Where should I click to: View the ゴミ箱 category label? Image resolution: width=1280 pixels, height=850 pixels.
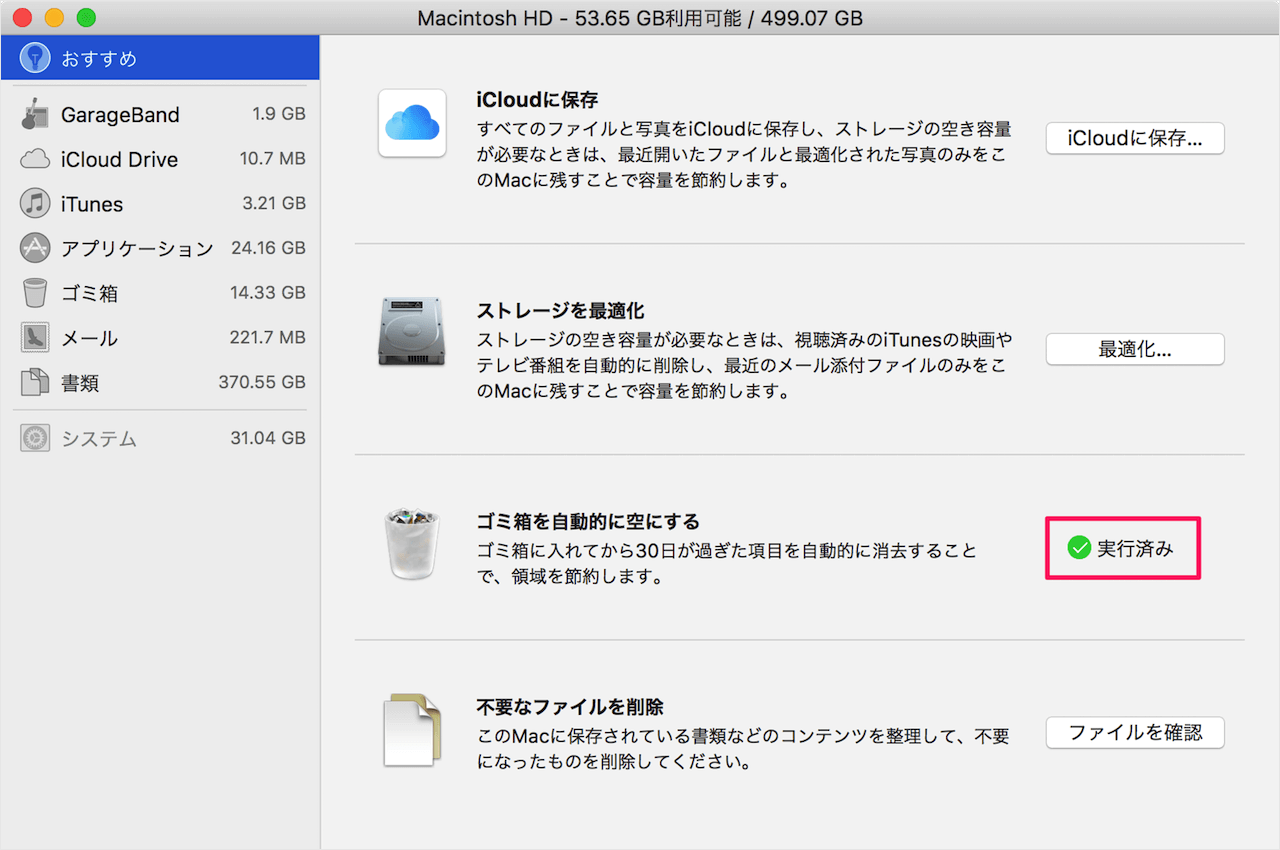point(89,294)
